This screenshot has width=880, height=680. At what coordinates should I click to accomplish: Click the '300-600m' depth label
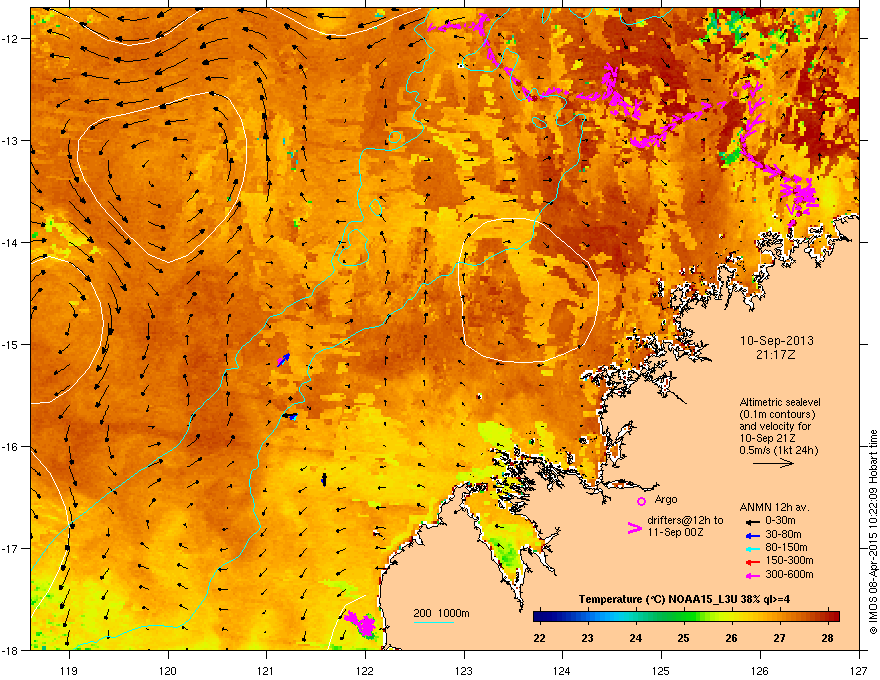(x=789, y=574)
